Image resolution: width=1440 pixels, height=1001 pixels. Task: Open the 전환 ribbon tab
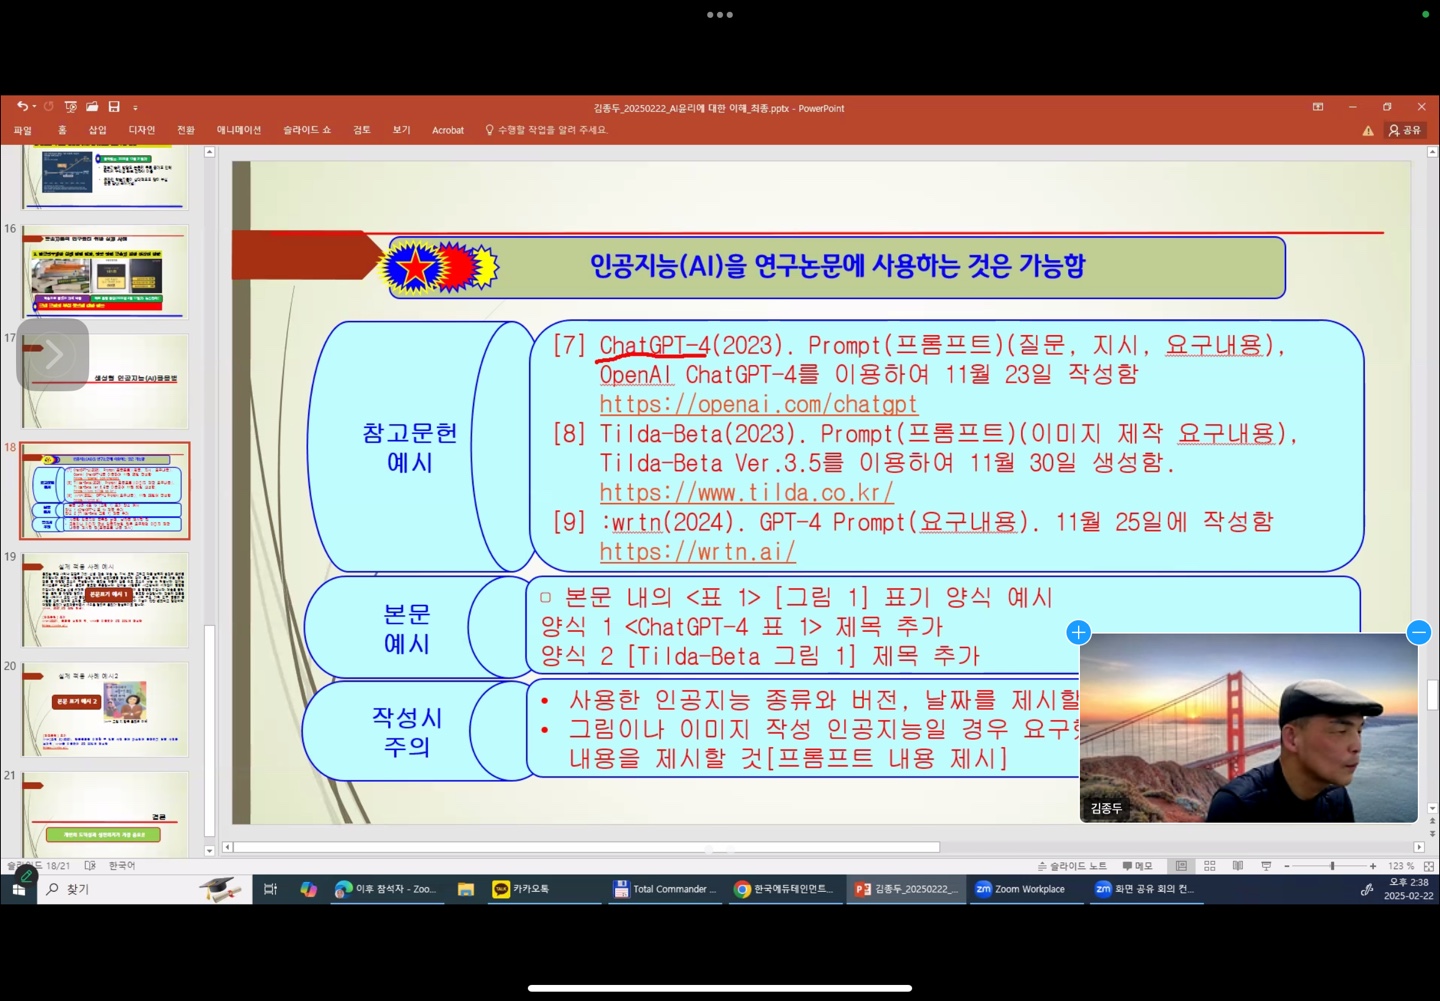tap(186, 130)
